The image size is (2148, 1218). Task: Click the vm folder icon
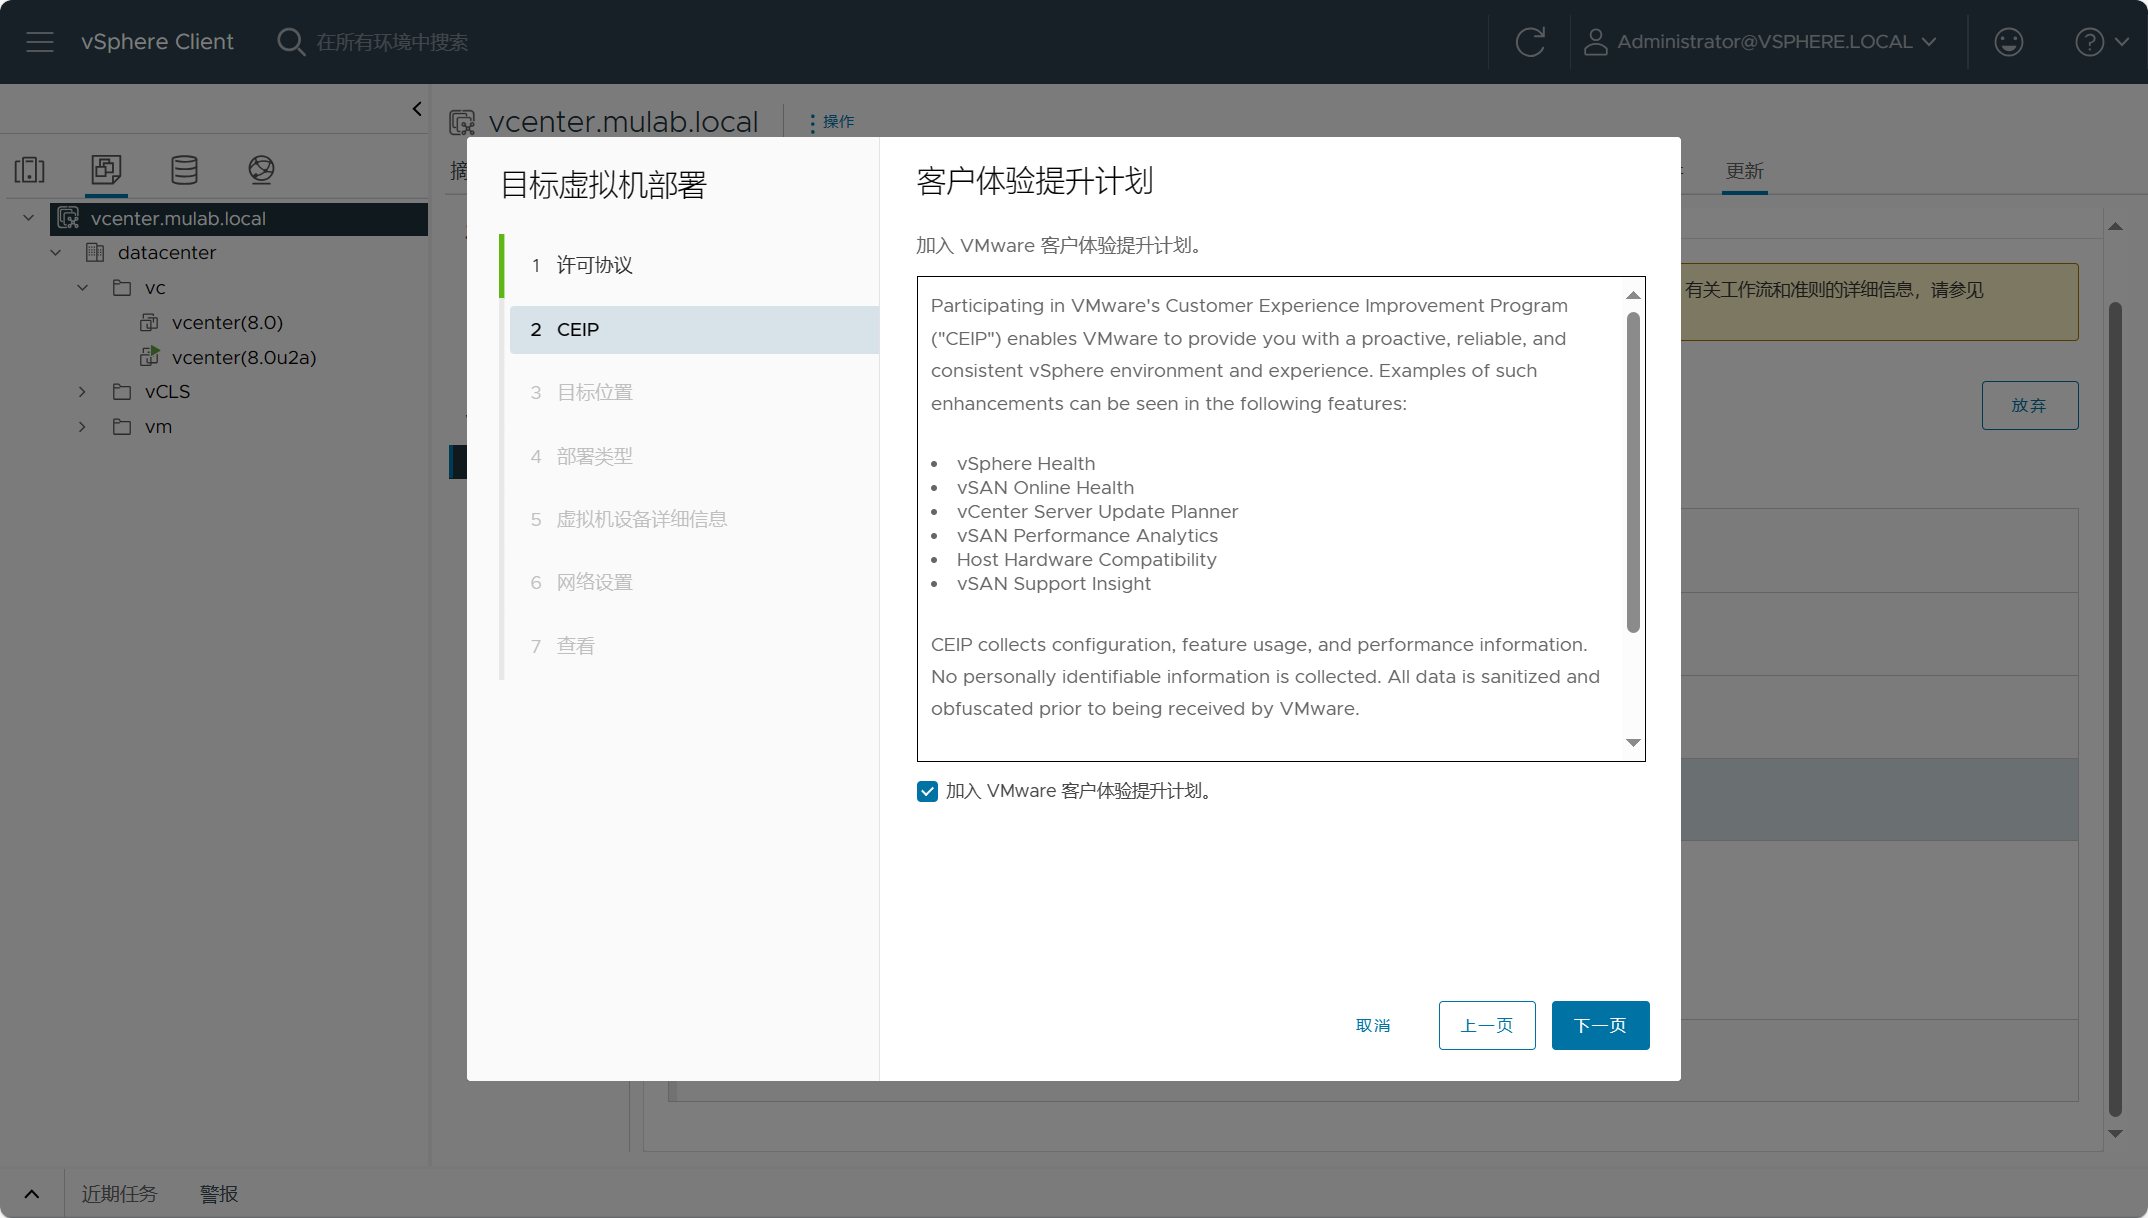[x=122, y=427]
